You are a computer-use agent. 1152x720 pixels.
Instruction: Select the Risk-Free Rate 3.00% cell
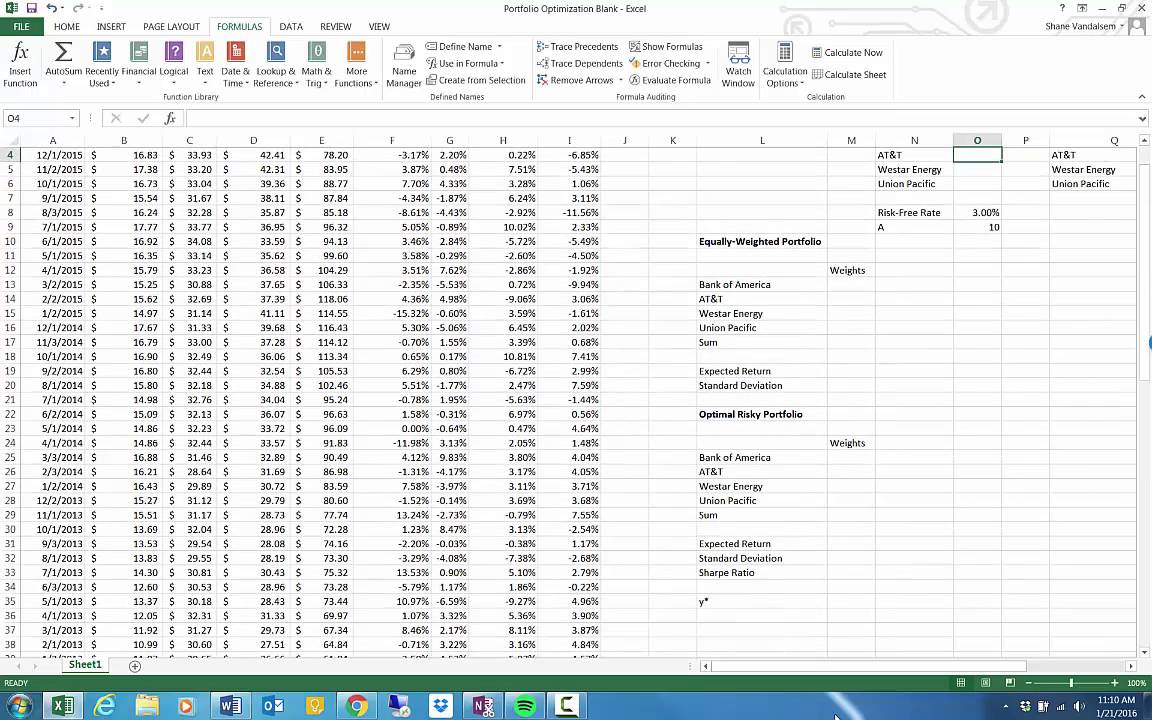pyautogui.click(x=977, y=212)
